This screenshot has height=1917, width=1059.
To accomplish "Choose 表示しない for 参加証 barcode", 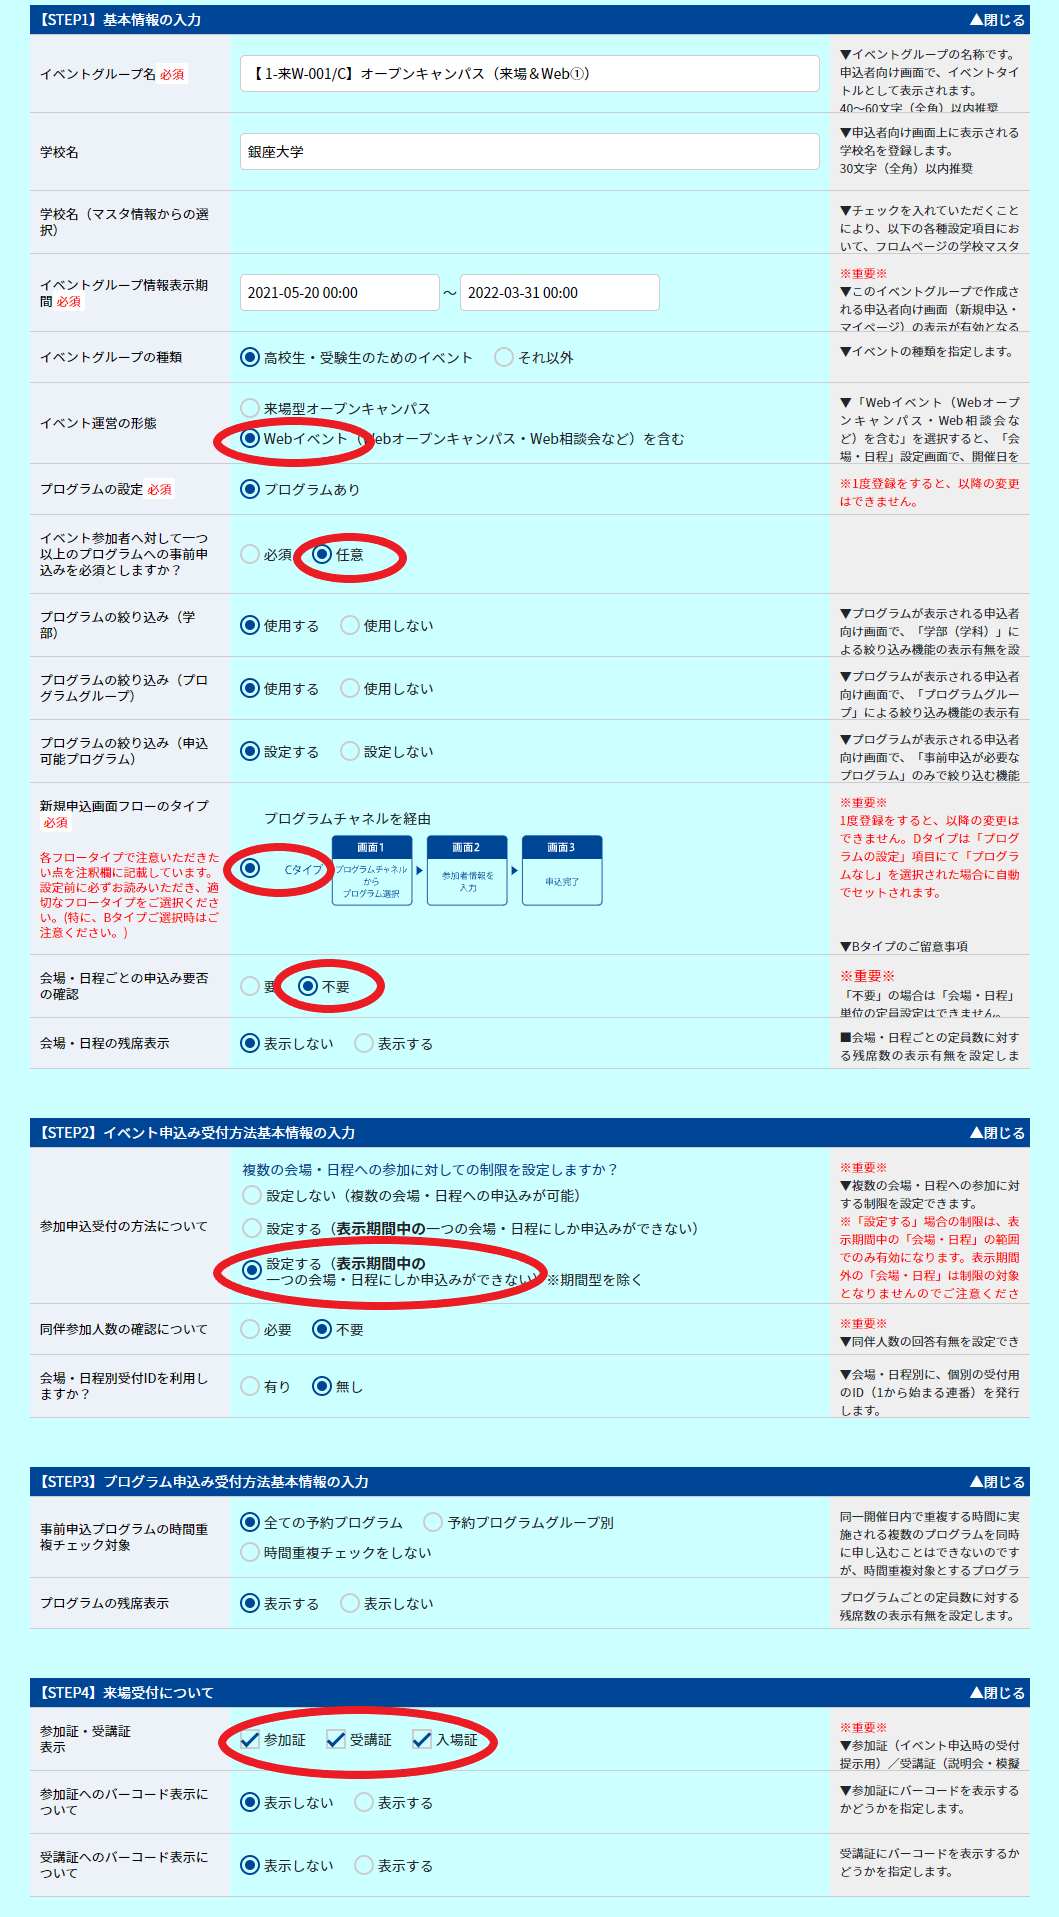I will coord(251,1802).
